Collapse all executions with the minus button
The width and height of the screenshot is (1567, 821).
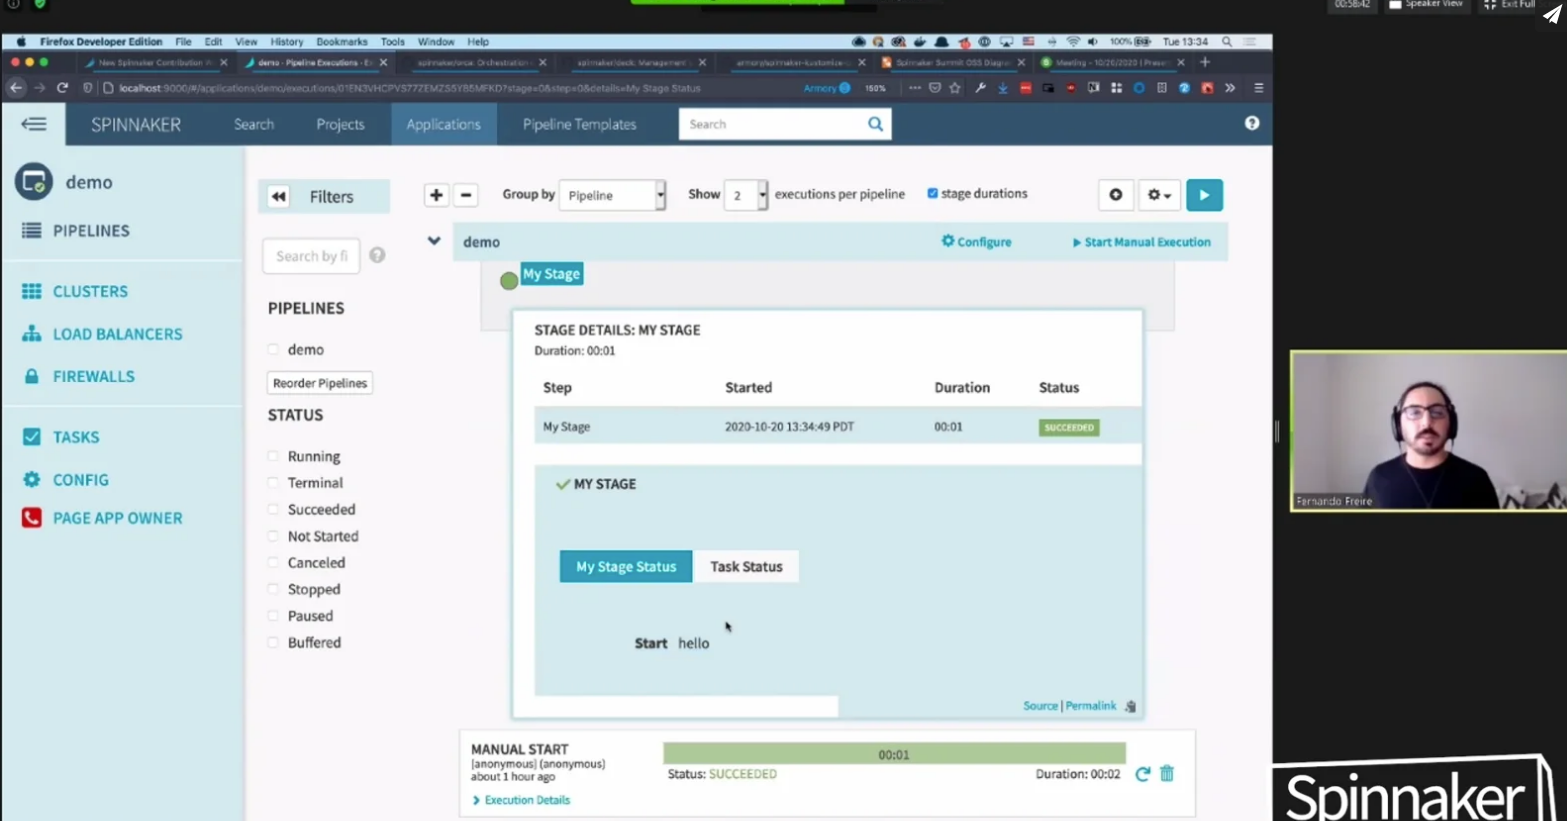[466, 195]
